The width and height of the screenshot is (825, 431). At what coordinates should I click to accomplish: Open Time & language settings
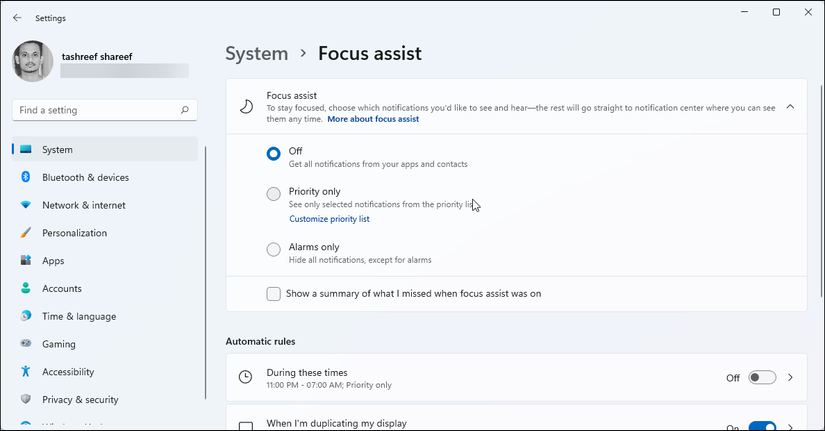point(79,316)
